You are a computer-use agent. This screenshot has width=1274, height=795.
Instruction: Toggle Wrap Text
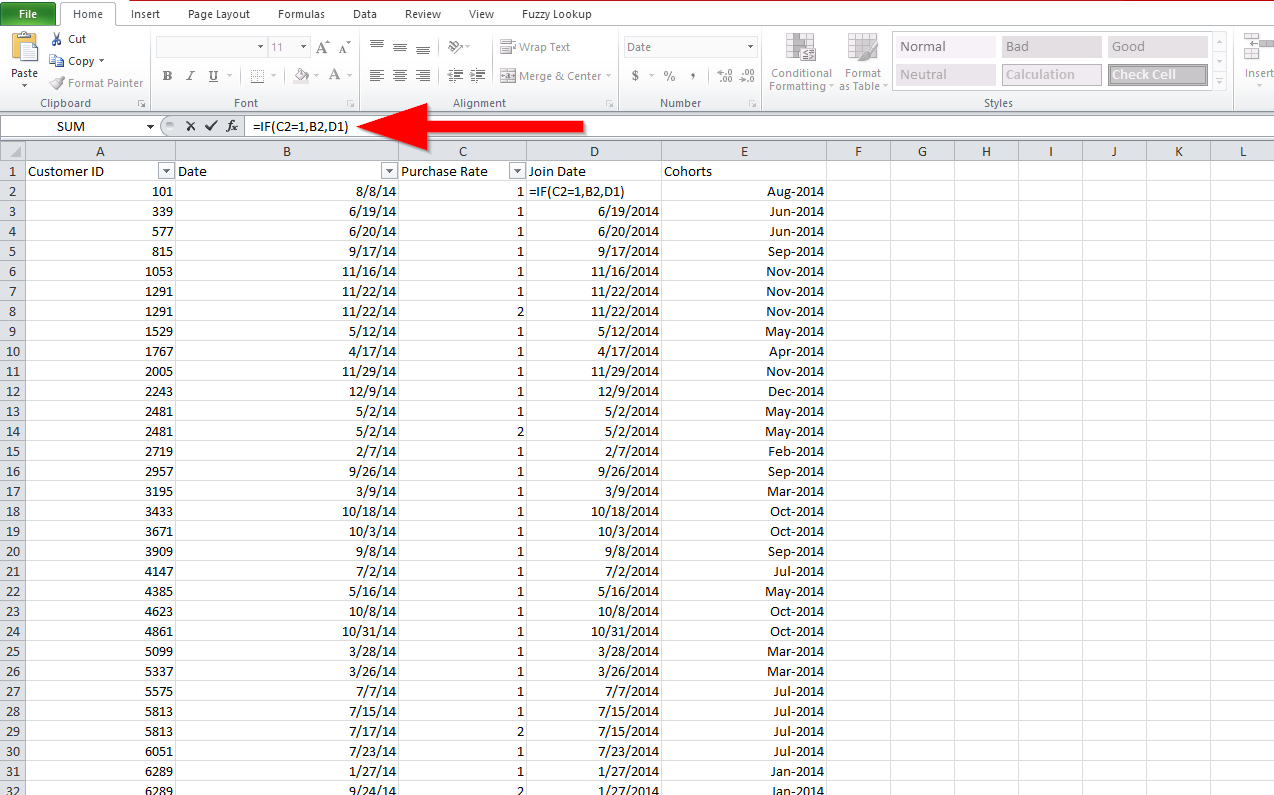click(x=535, y=47)
